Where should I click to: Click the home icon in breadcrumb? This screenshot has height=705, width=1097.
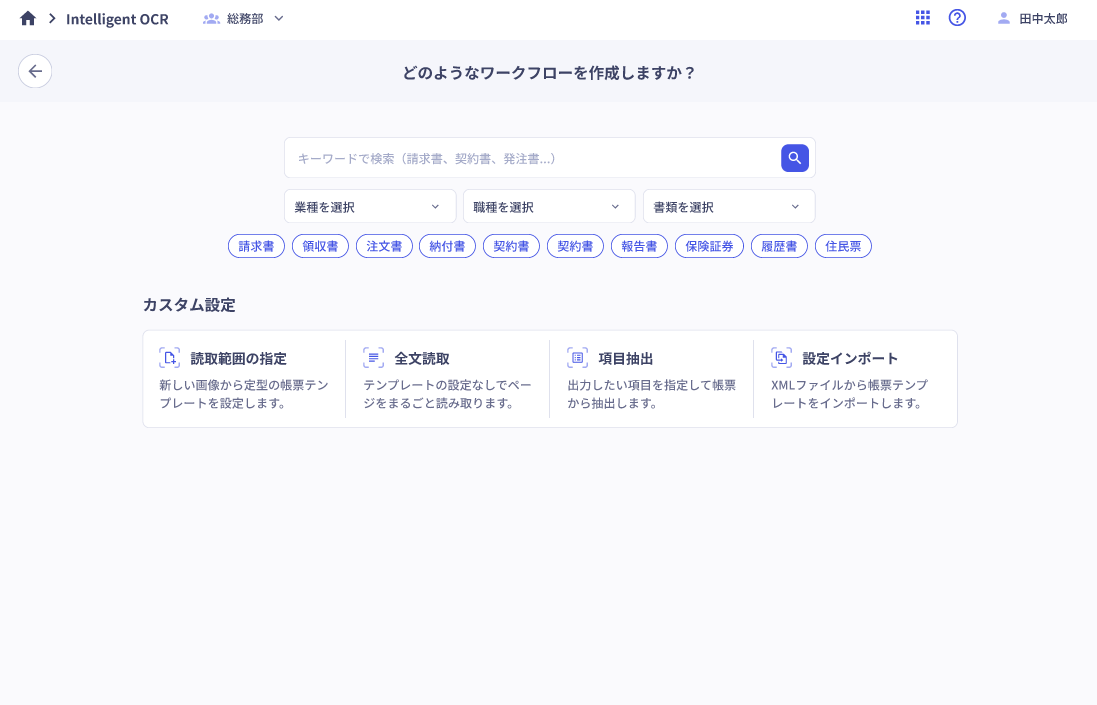28,18
